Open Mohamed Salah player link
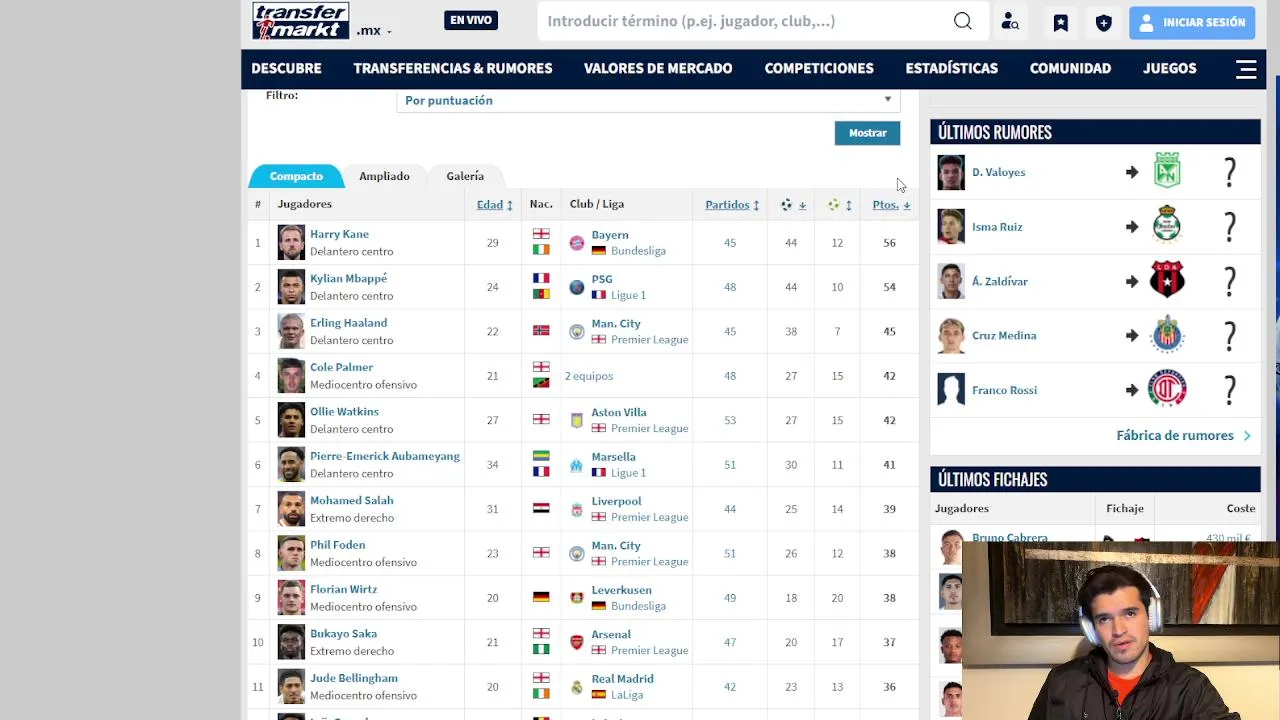The image size is (1280, 720). tap(351, 500)
